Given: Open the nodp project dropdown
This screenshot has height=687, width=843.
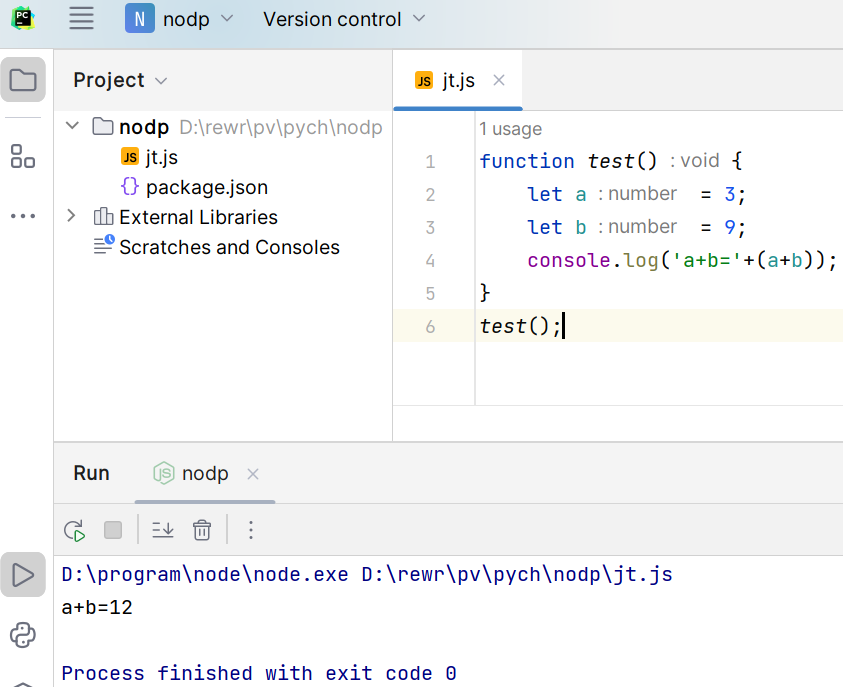Looking at the screenshot, I should coord(180,19).
